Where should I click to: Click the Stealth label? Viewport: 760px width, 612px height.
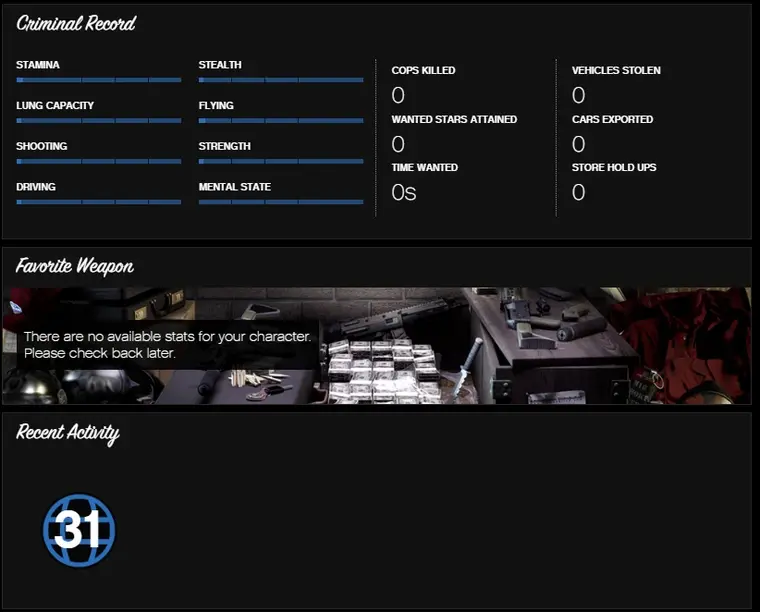[x=220, y=65]
